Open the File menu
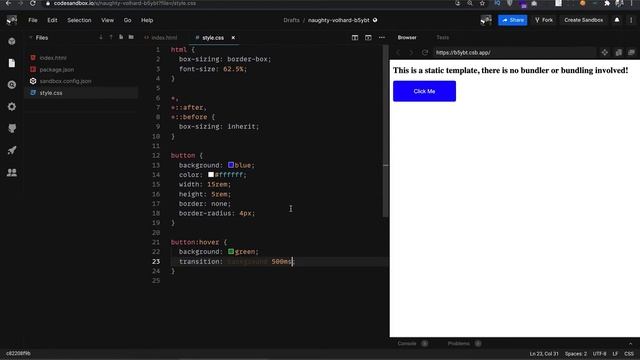The height and width of the screenshot is (360, 640). coord(33,20)
